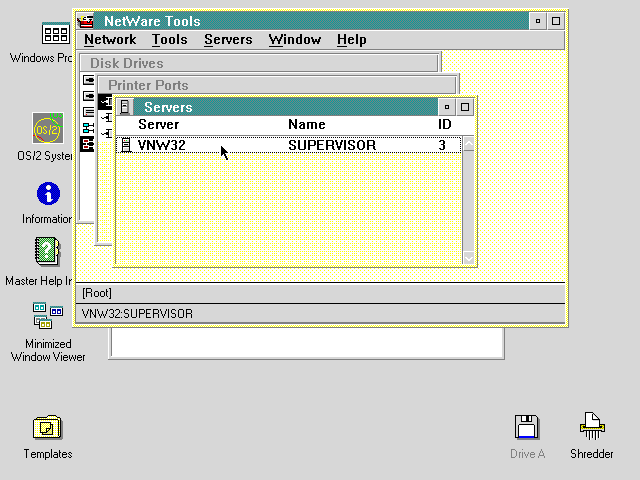Click the ID column header

click(444, 124)
